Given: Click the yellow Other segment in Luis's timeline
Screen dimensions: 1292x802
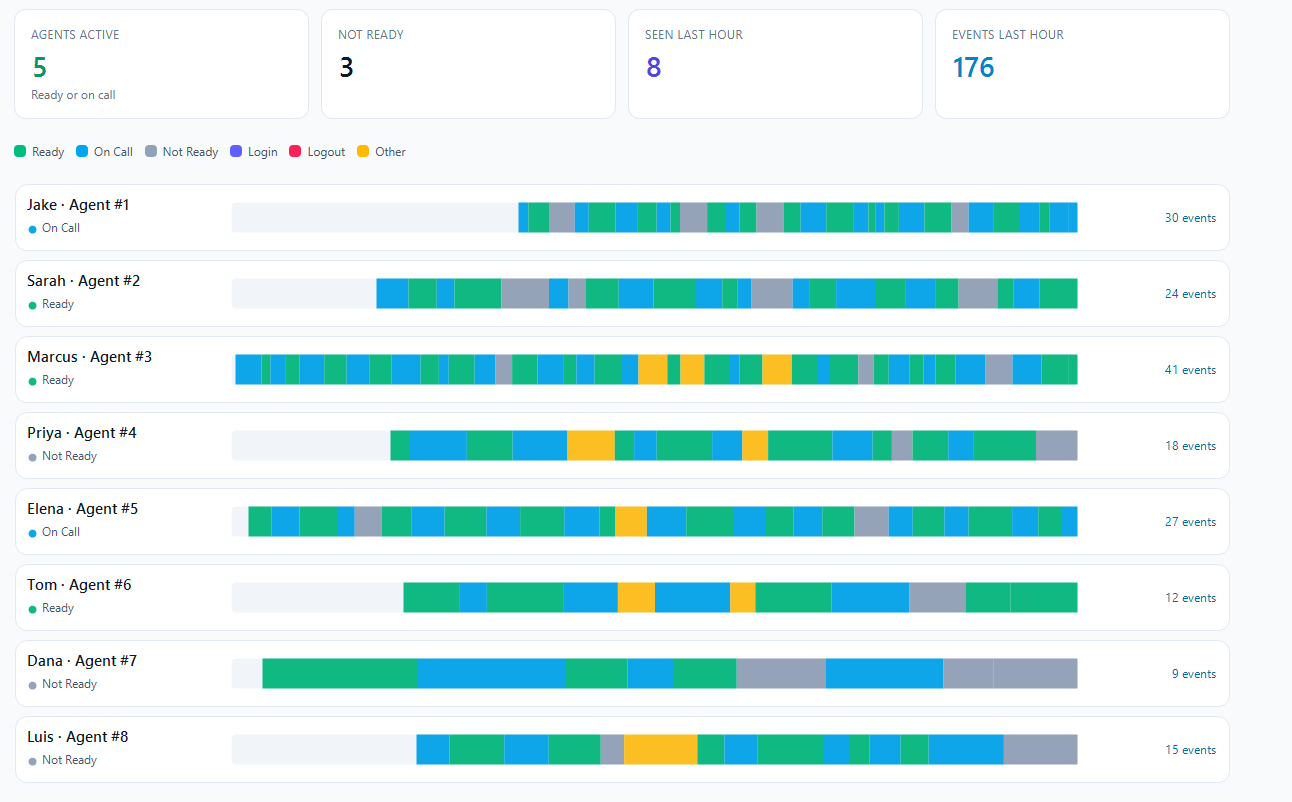Looking at the screenshot, I should (661, 749).
